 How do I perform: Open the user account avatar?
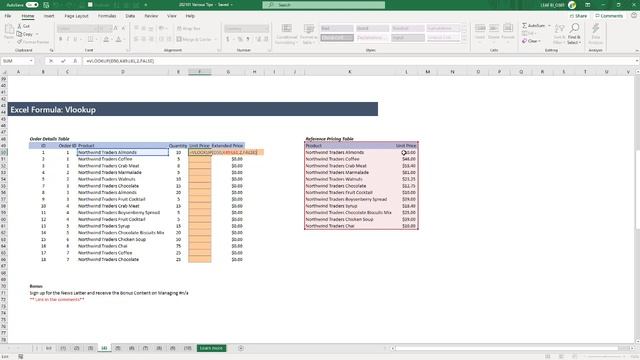[x=572, y=5]
